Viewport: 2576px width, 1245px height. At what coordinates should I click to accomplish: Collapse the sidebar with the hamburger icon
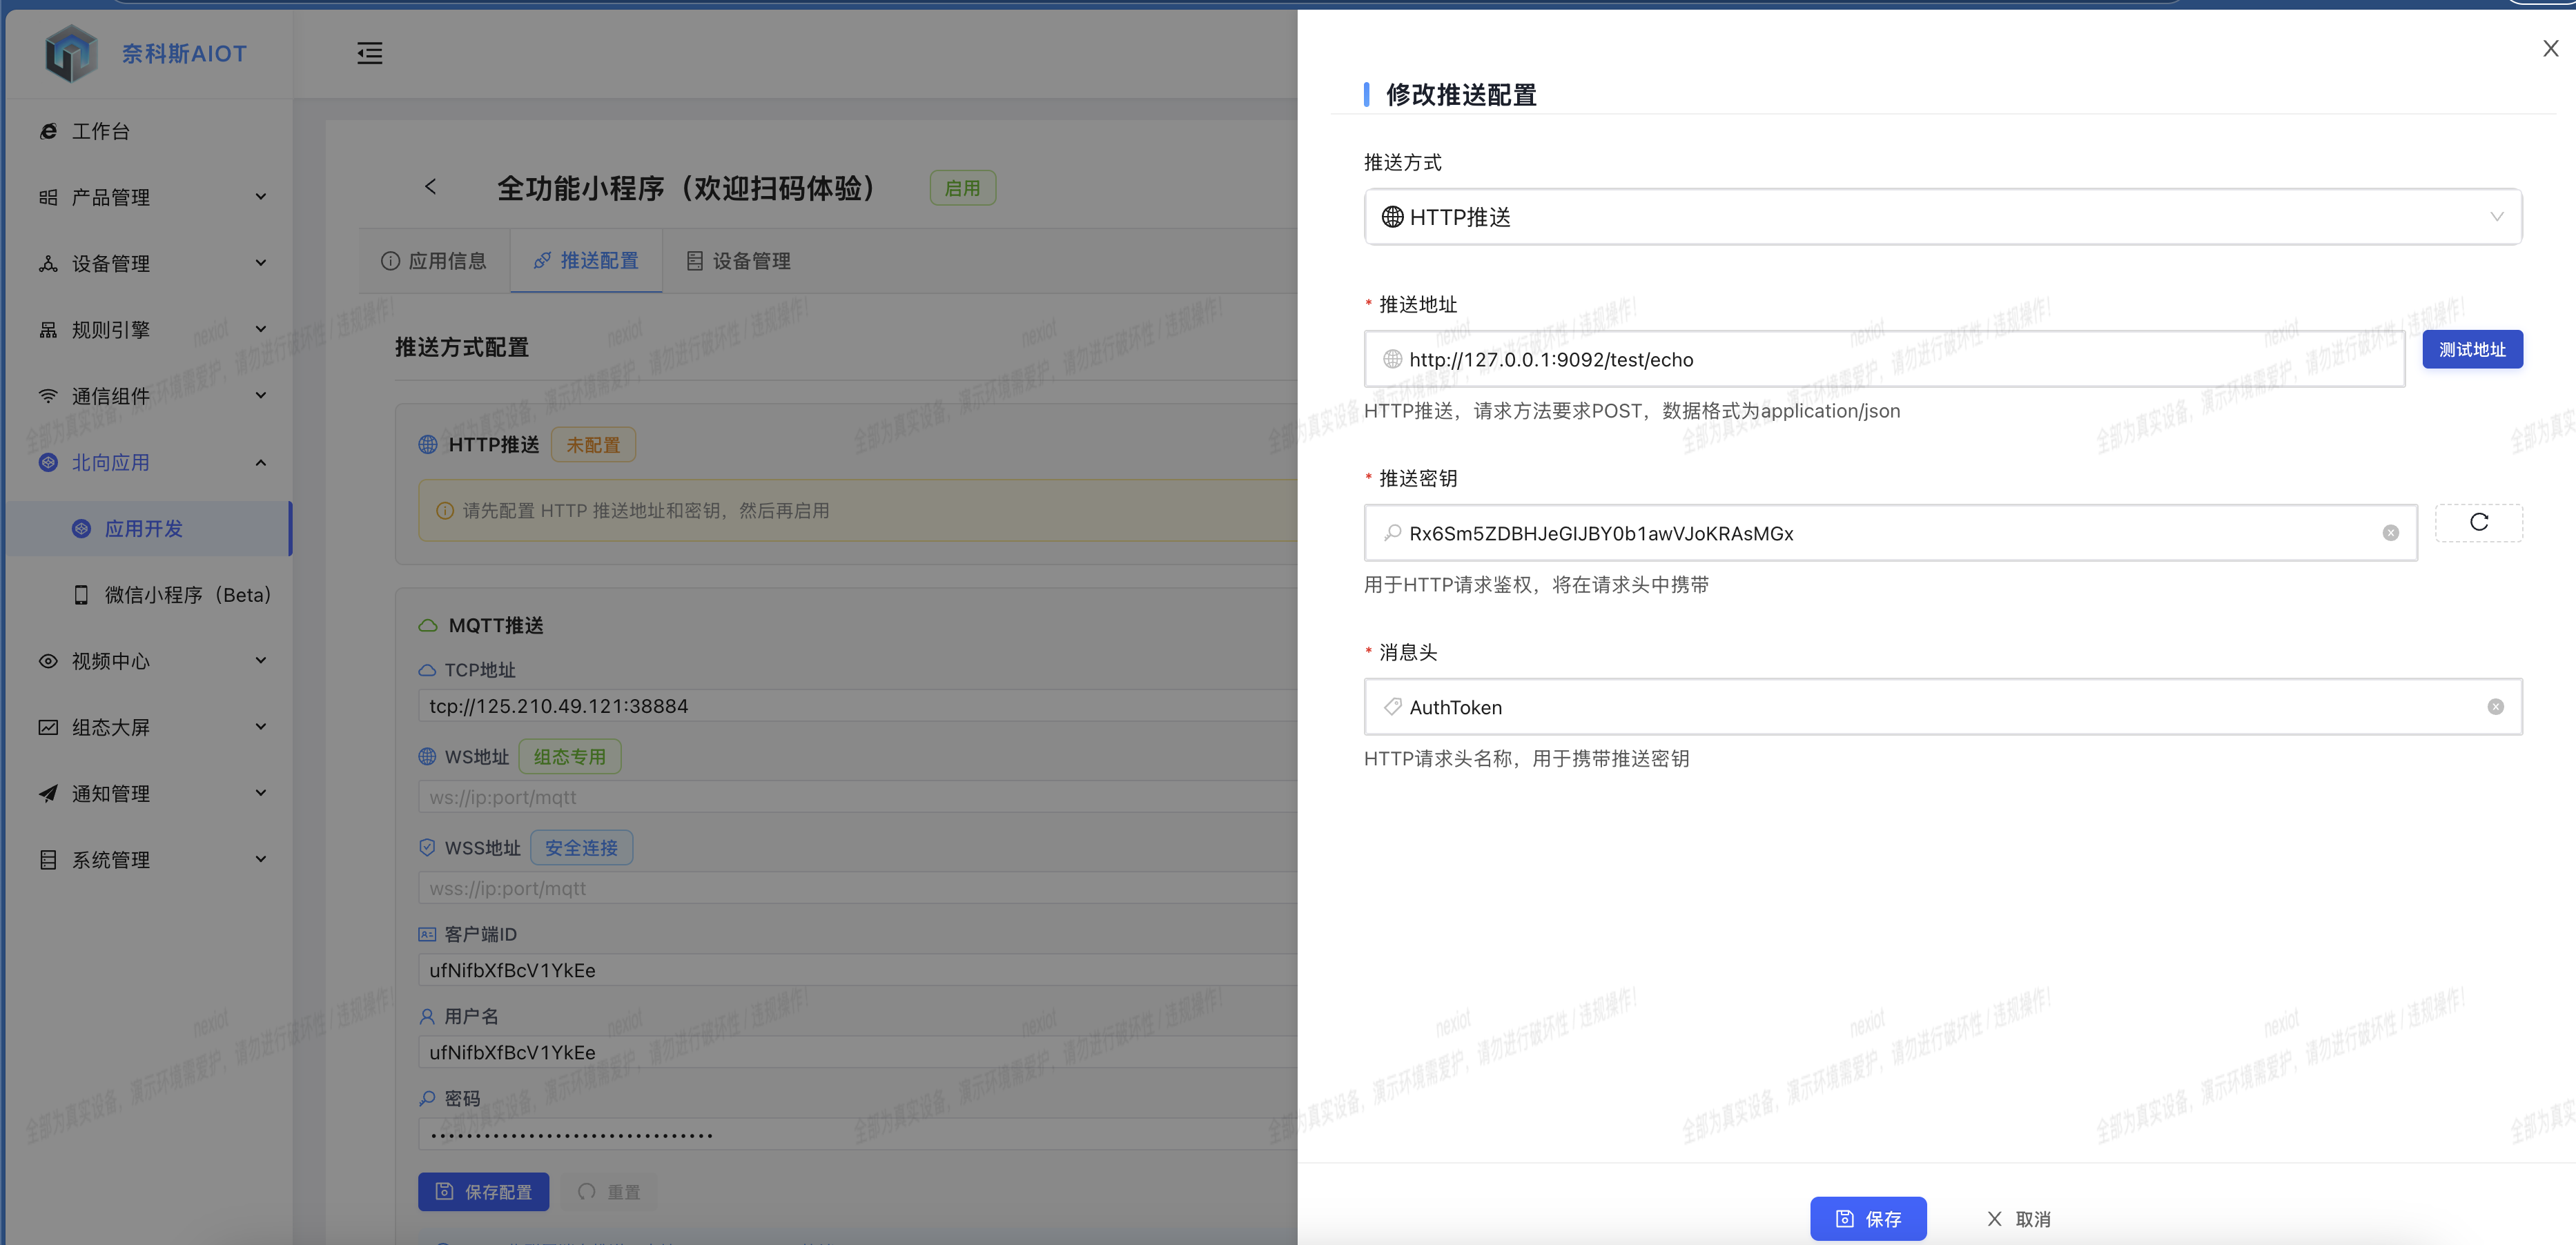click(369, 53)
